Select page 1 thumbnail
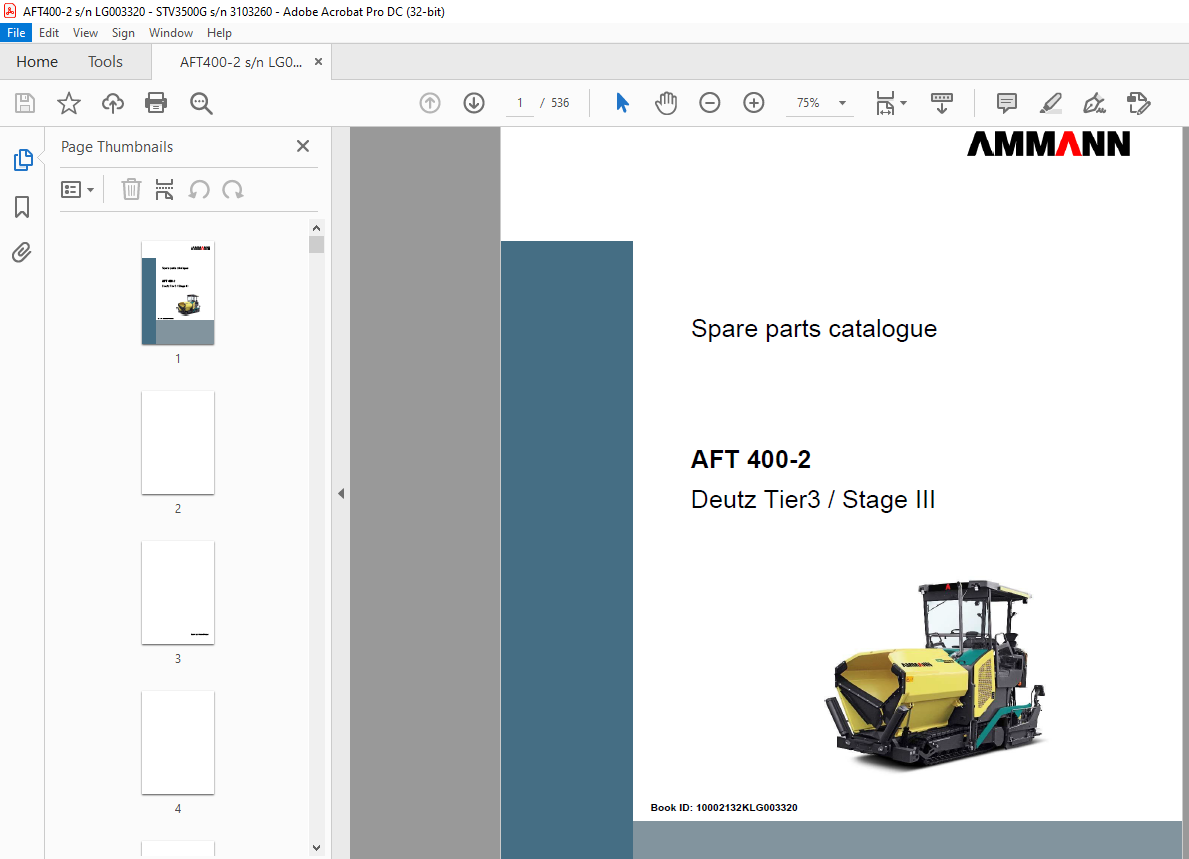Viewport: 1189px width, 859px height. click(x=178, y=293)
